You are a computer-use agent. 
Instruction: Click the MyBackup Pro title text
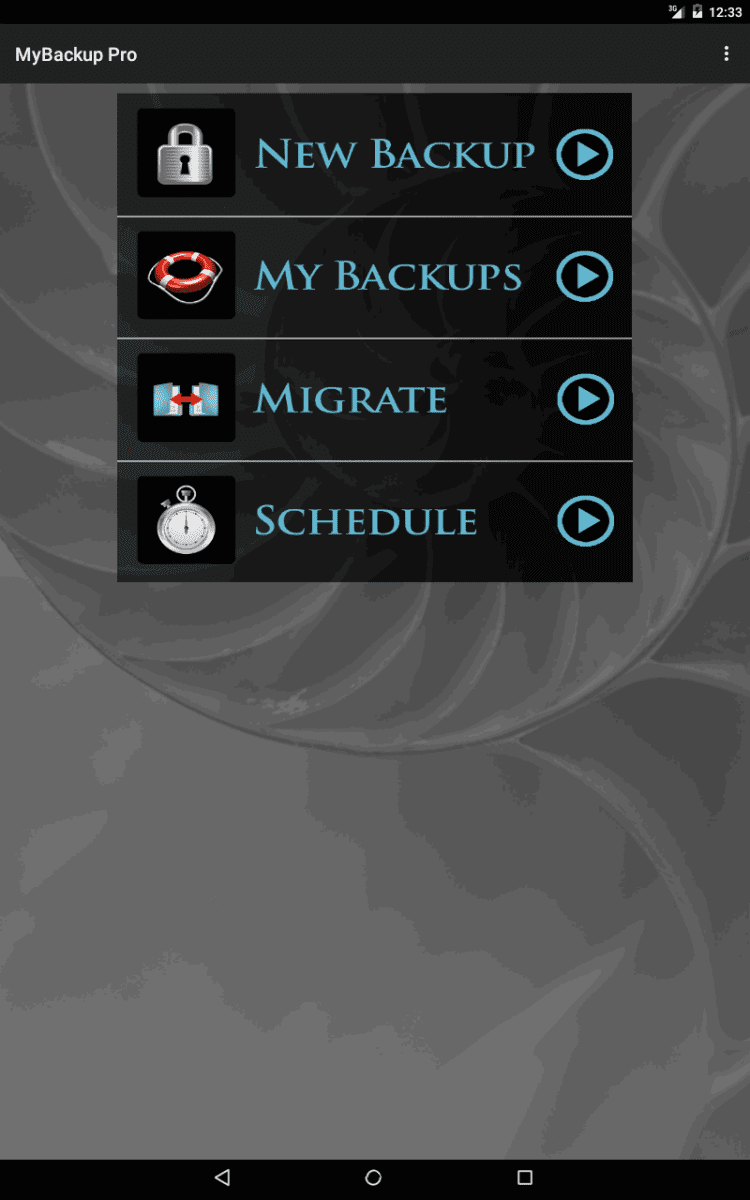76,55
